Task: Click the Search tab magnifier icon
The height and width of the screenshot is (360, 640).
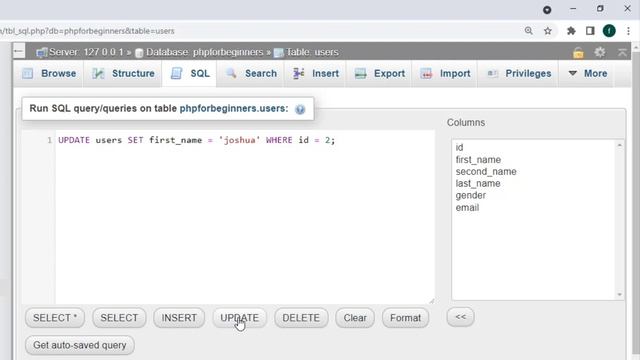Action: 231,73
